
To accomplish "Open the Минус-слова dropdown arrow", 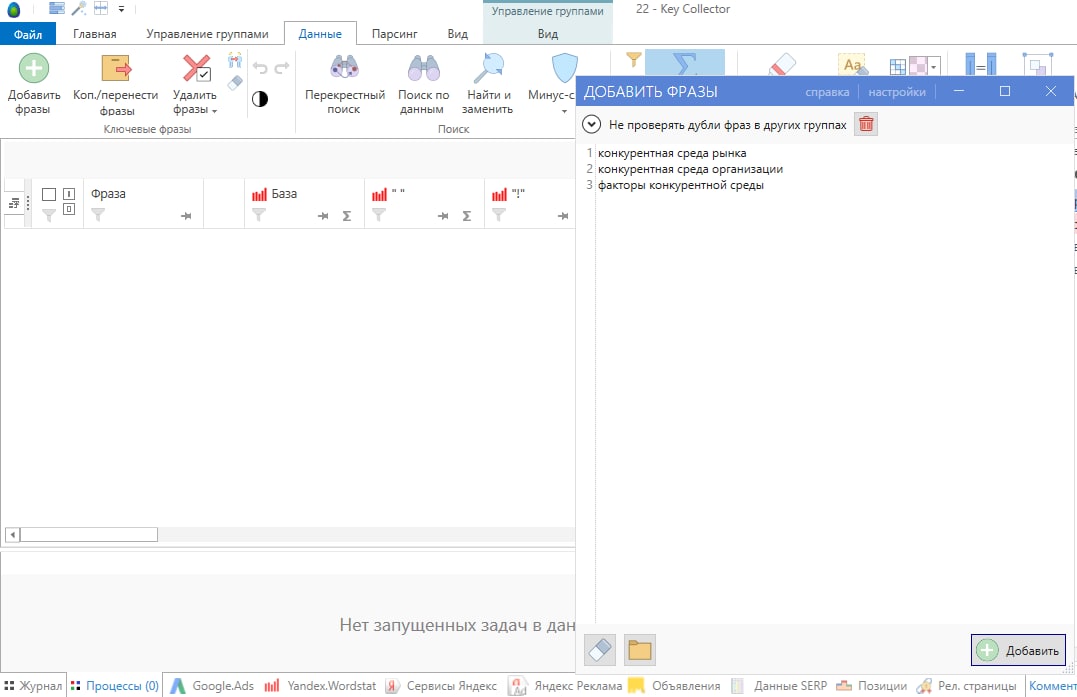I will pos(564,111).
